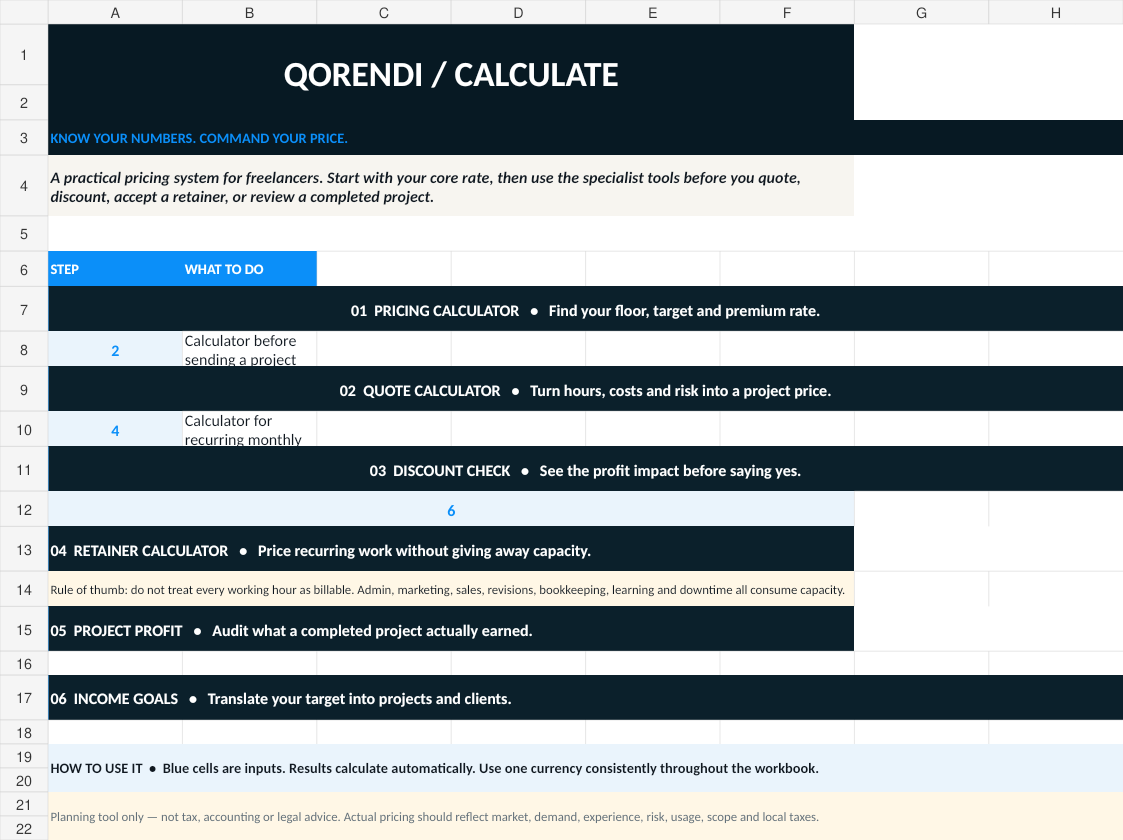Select row 4 header

pyautogui.click(x=24, y=185)
